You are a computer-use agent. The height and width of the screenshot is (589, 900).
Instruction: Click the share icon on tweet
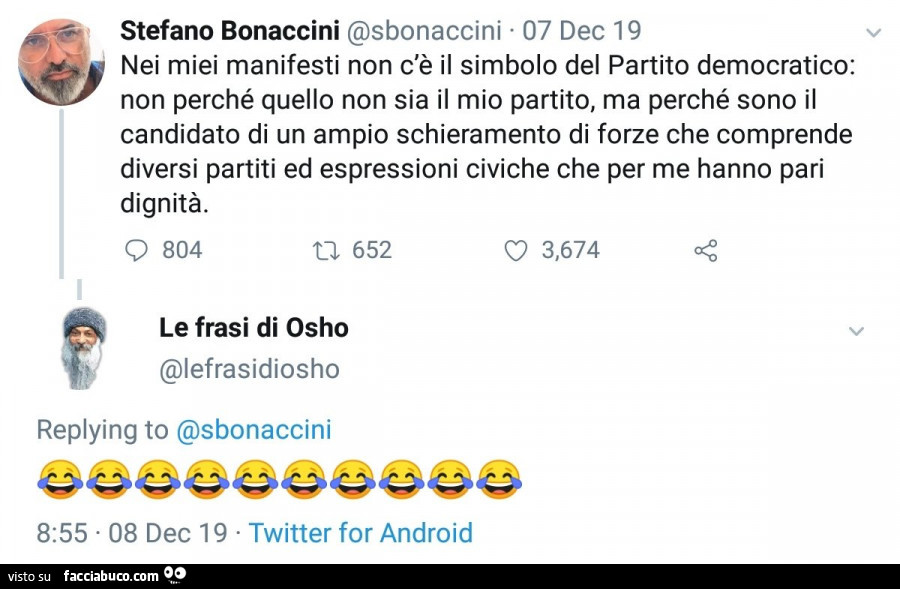[705, 250]
